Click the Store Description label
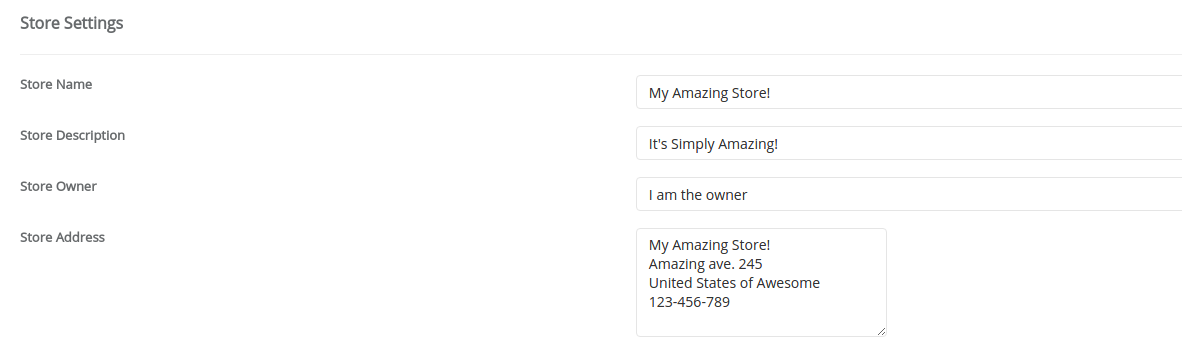1182x360 pixels. pos(72,136)
